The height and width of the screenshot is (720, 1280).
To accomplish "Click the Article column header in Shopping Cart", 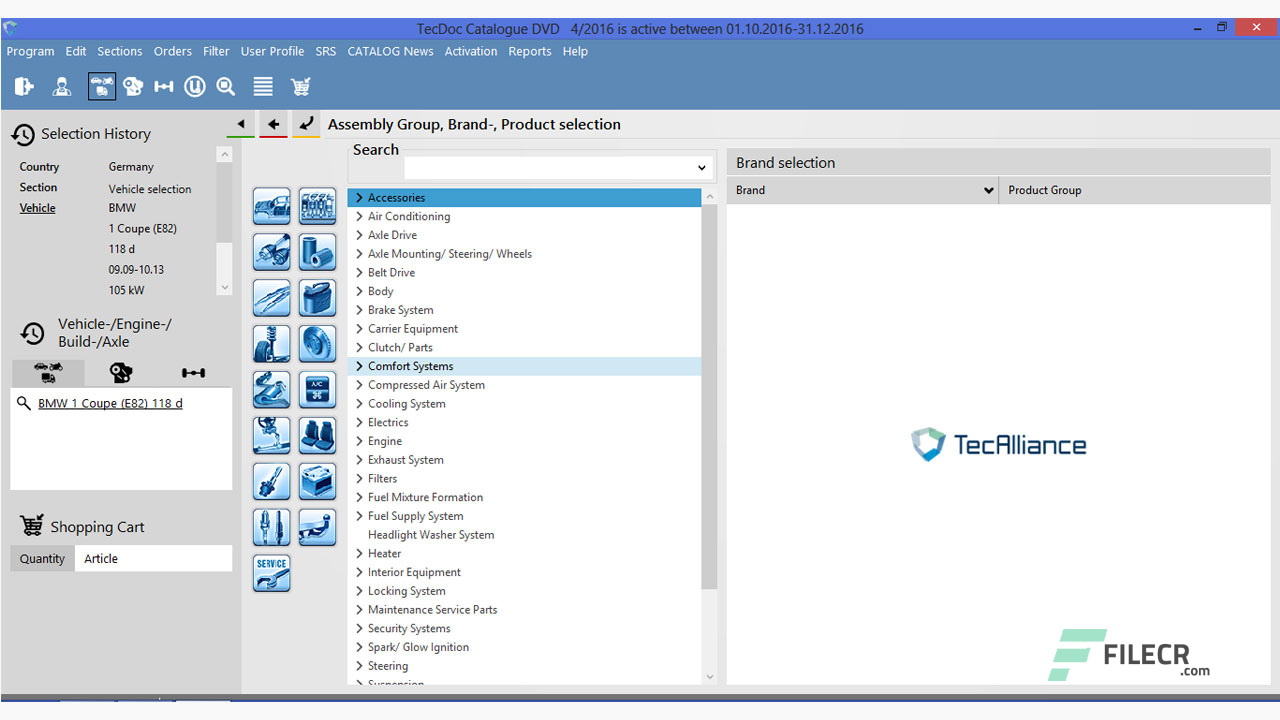I will click(154, 559).
